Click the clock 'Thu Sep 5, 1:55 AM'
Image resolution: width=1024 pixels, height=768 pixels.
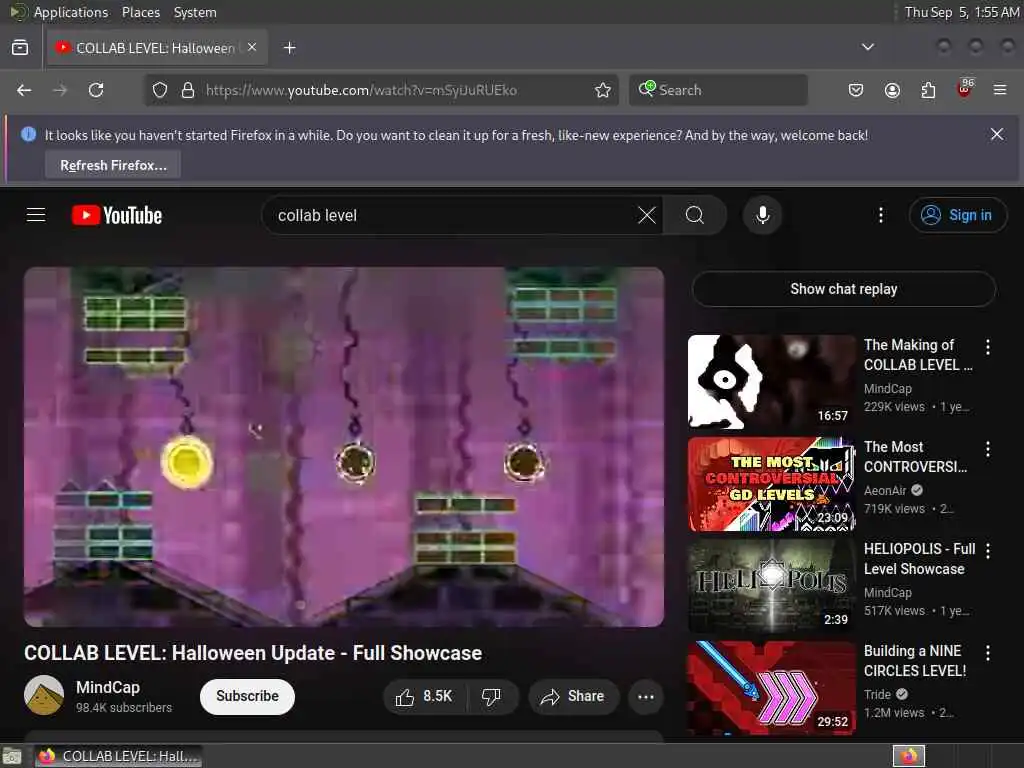[961, 12]
